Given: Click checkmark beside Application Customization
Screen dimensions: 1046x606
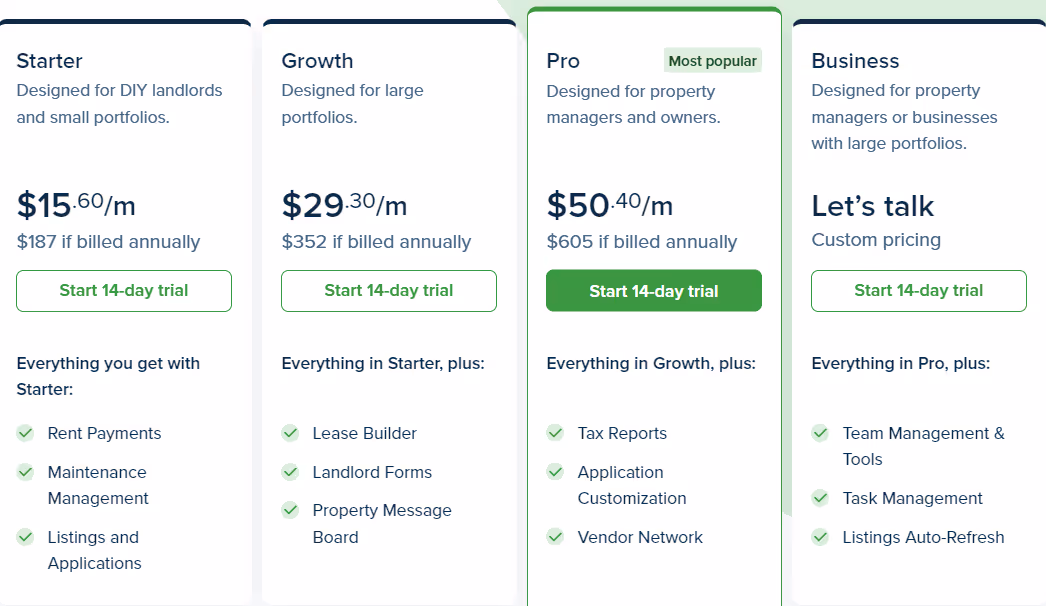Looking at the screenshot, I should [555, 473].
